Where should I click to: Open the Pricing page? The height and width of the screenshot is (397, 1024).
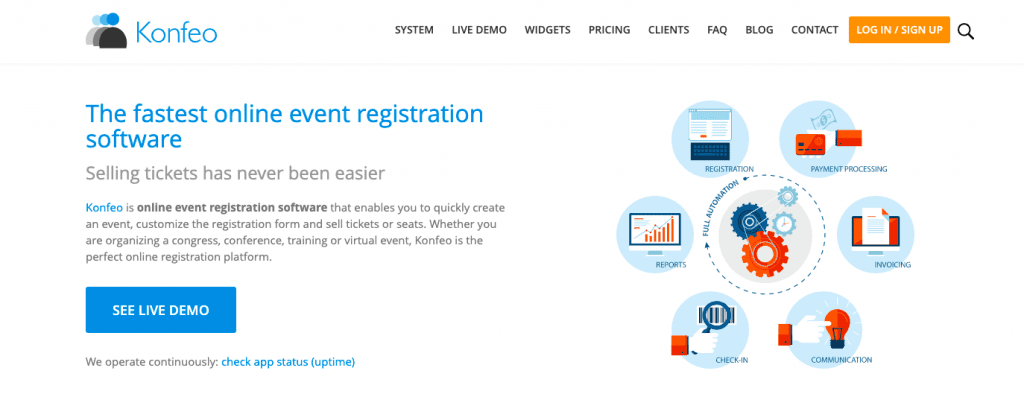(x=609, y=30)
